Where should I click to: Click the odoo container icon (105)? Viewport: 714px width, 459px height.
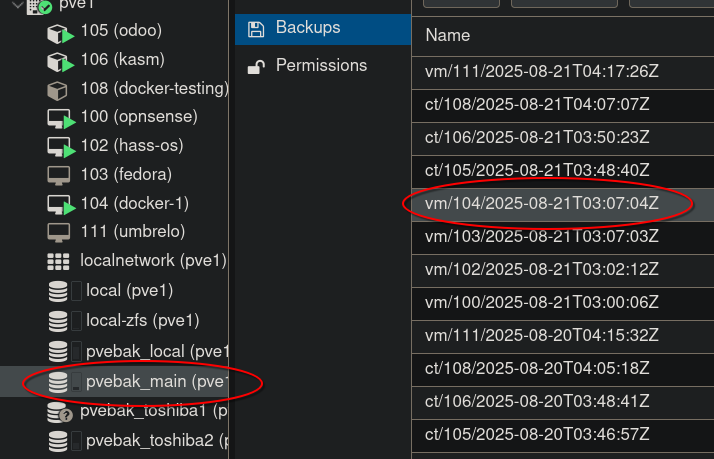(x=59, y=34)
